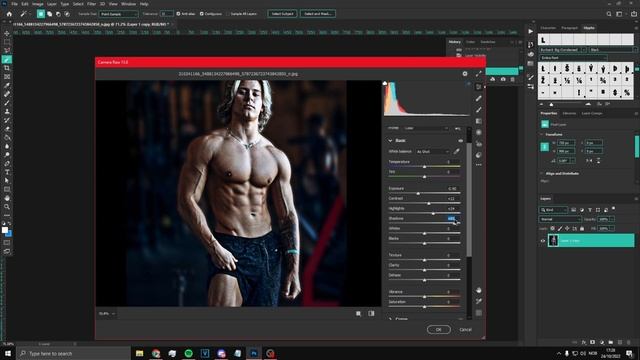Toggle the Anti-alias checkbox
The height and width of the screenshot is (360, 640).
pyautogui.click(x=178, y=14)
